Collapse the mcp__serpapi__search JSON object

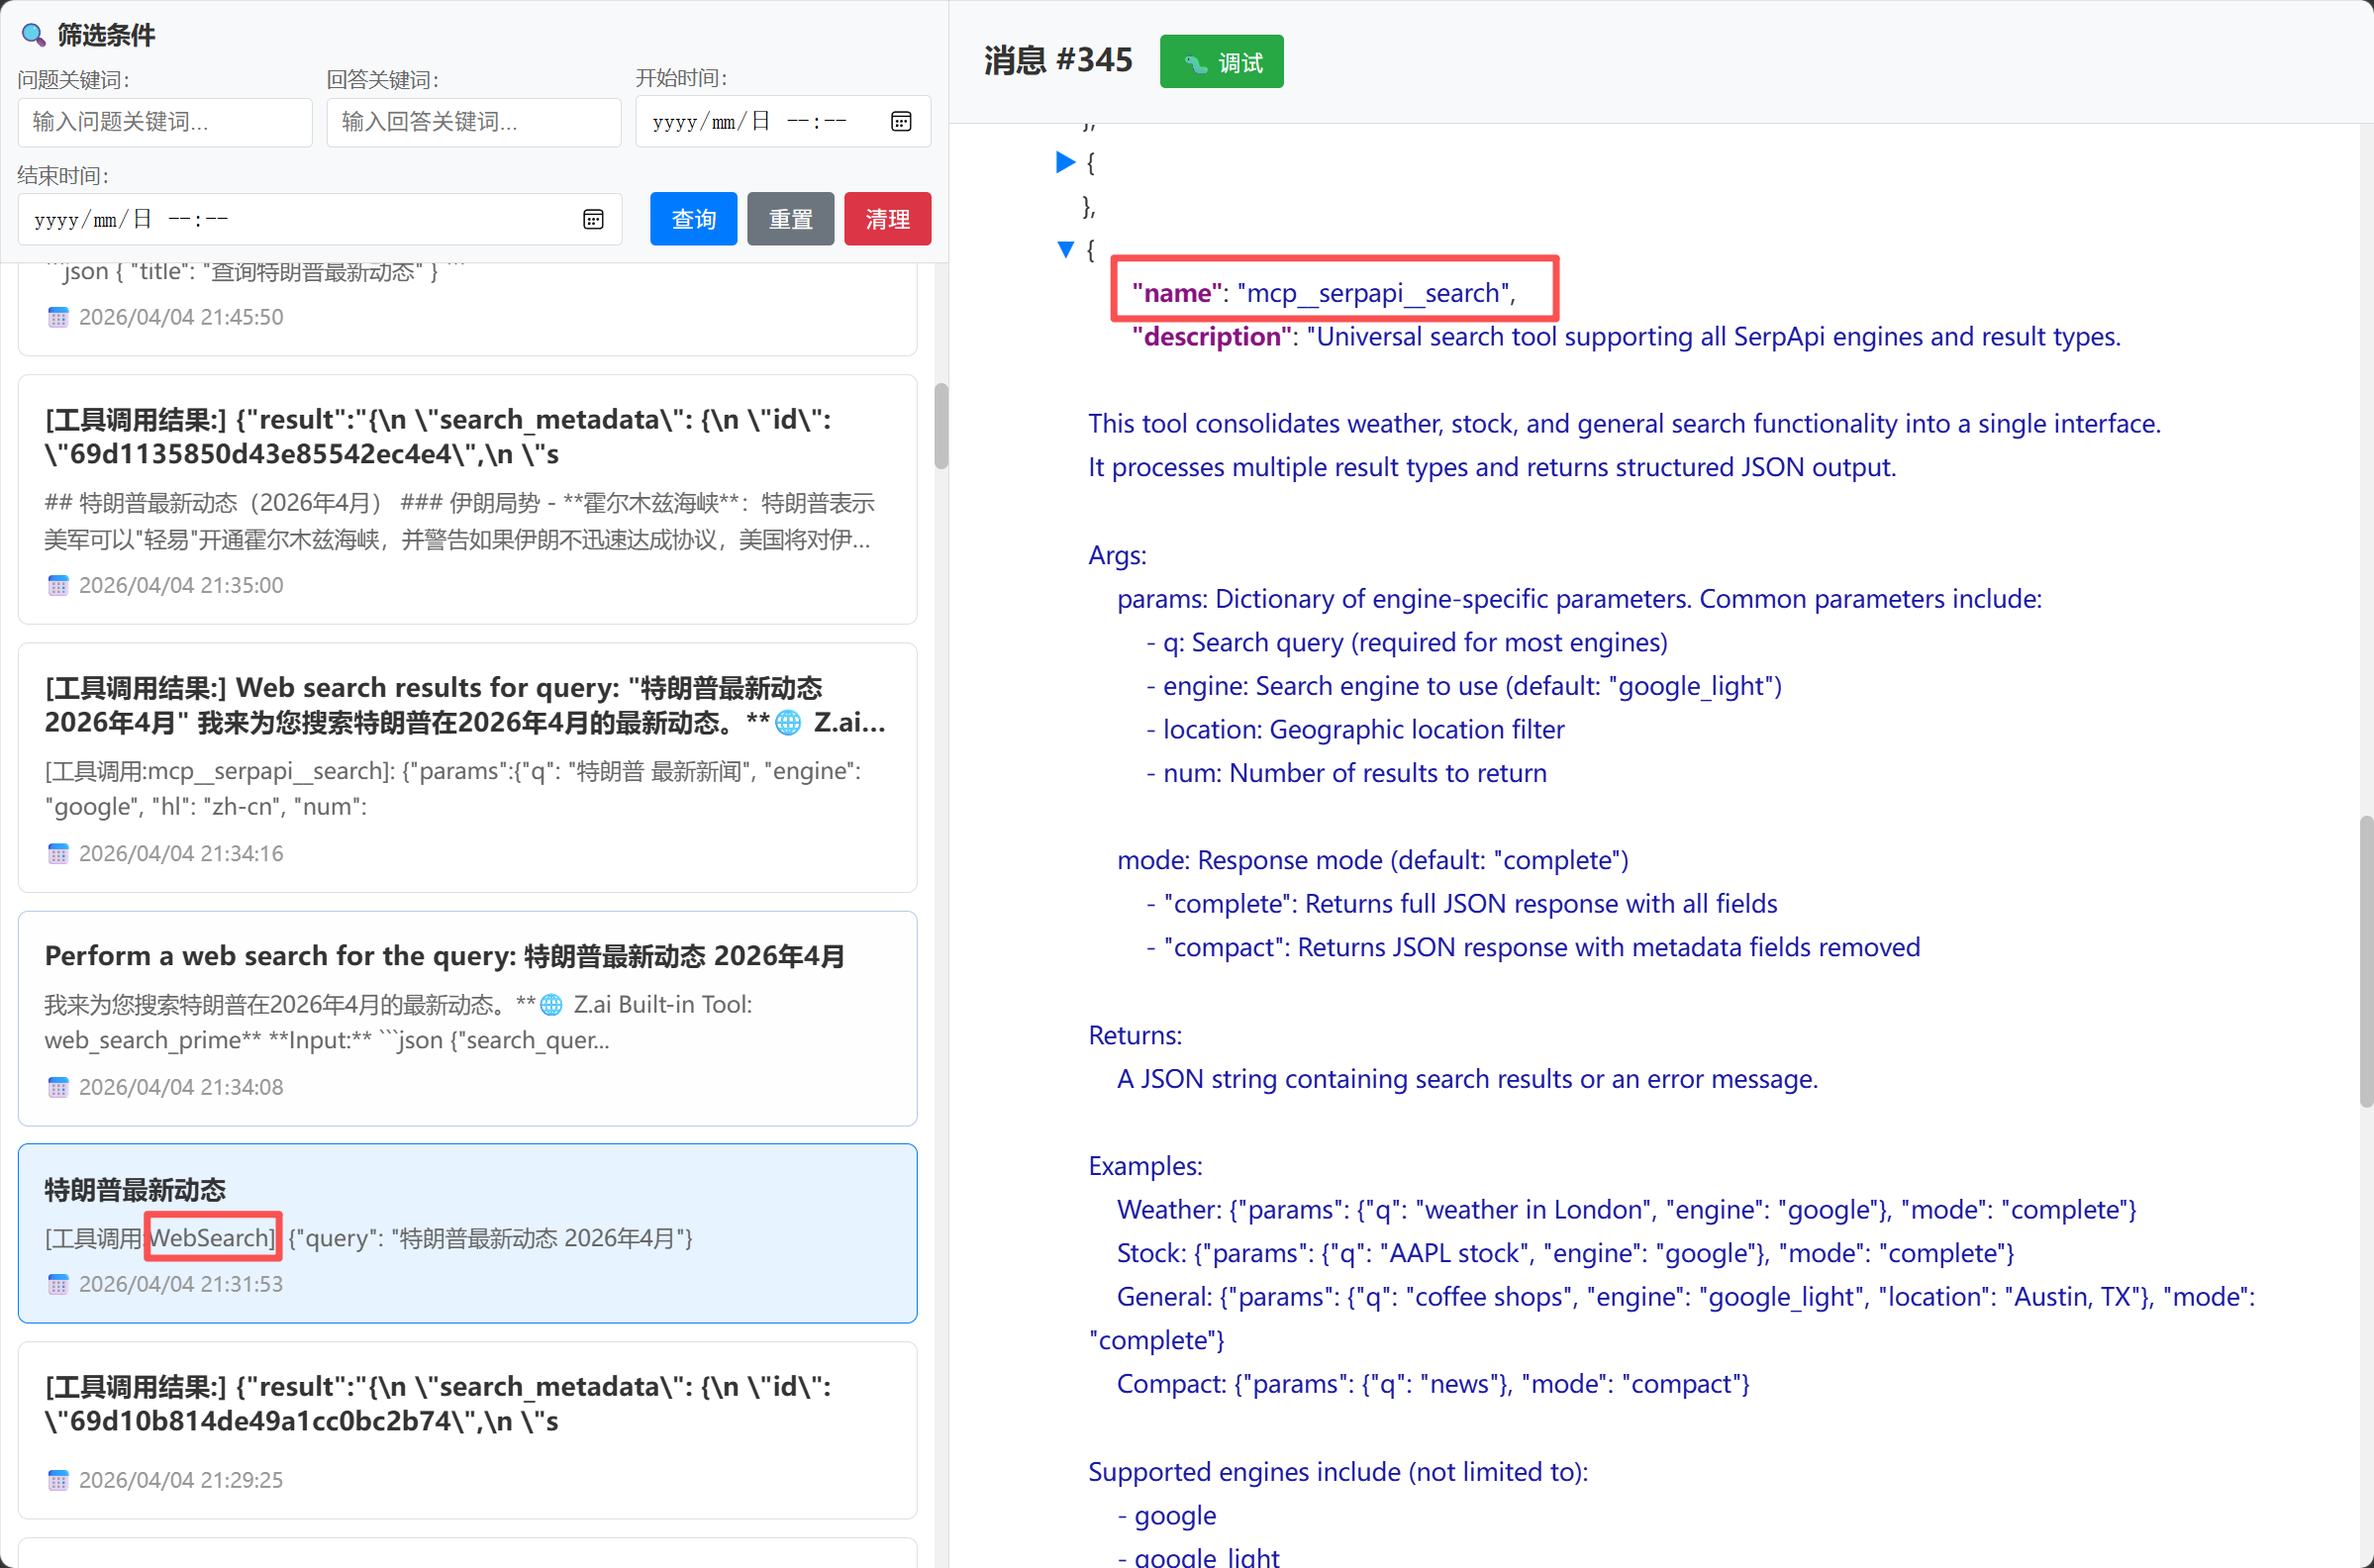tap(1065, 249)
